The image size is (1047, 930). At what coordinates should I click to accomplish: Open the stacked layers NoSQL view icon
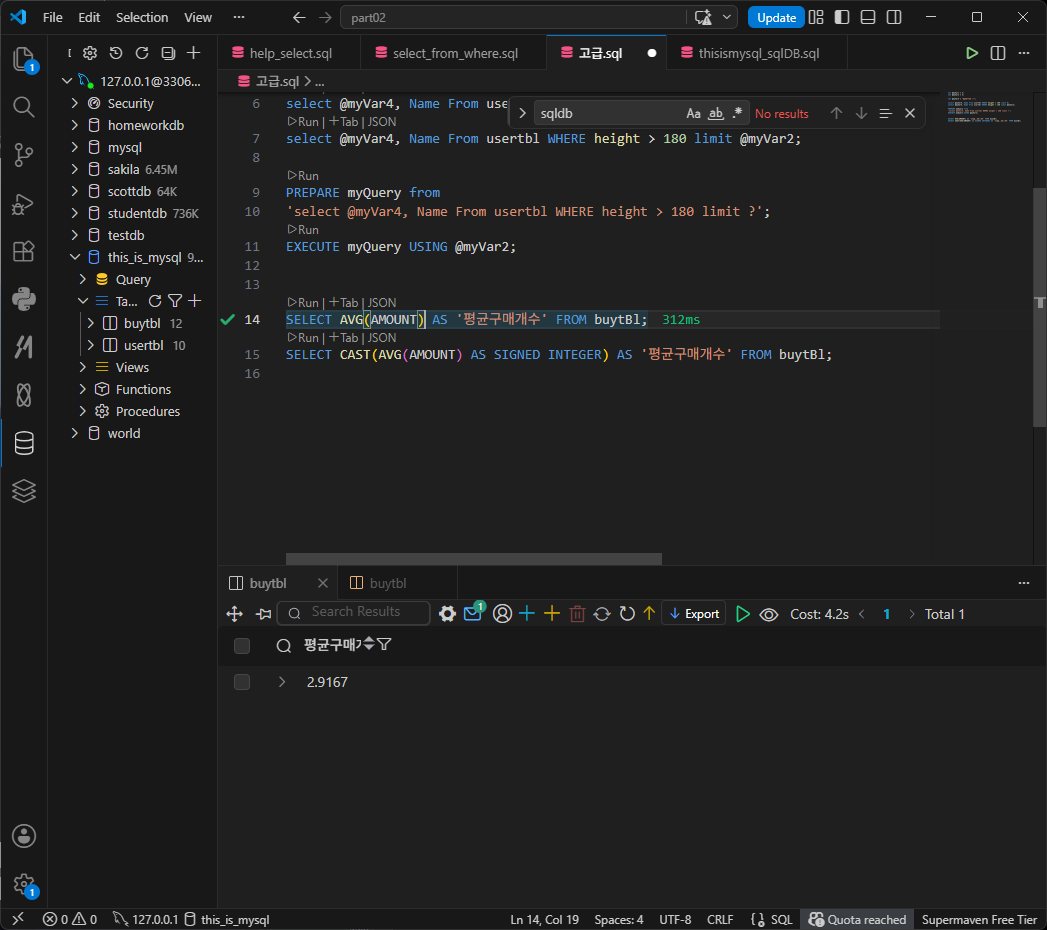(x=24, y=491)
